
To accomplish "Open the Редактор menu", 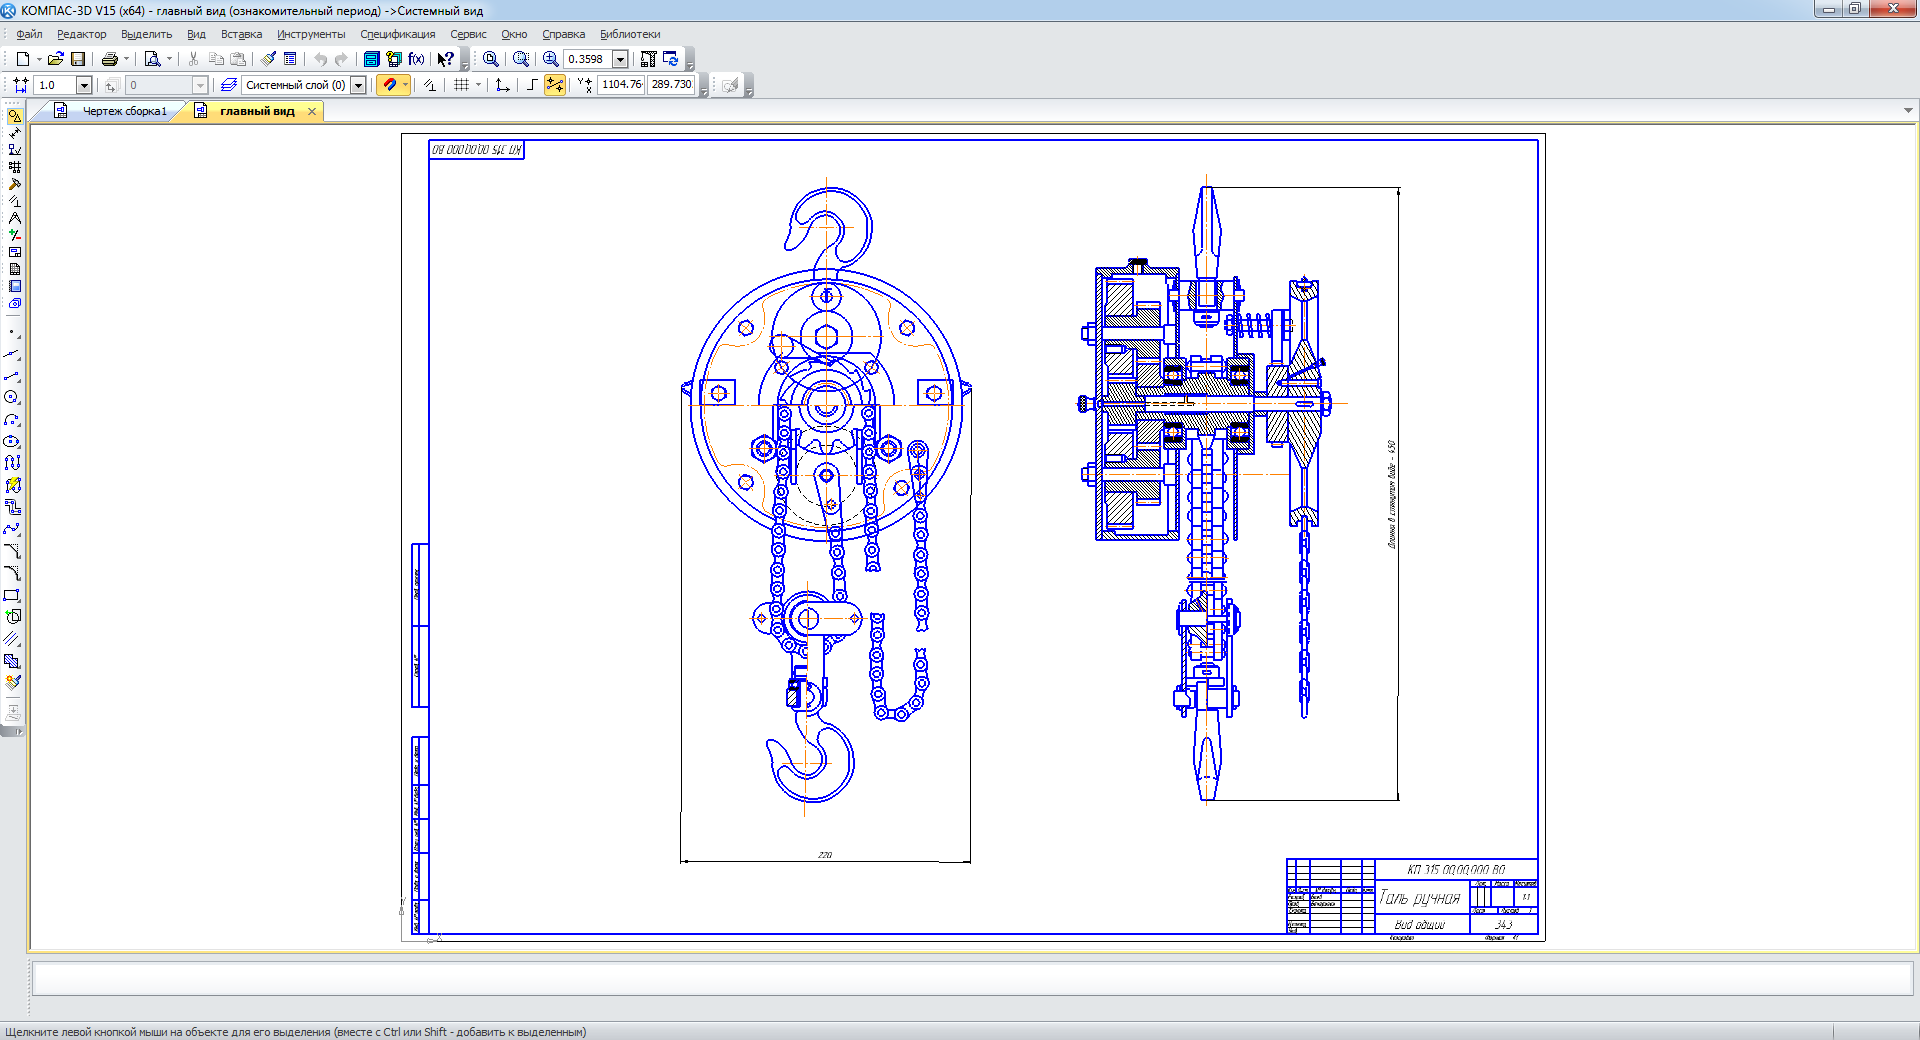I will point(81,34).
